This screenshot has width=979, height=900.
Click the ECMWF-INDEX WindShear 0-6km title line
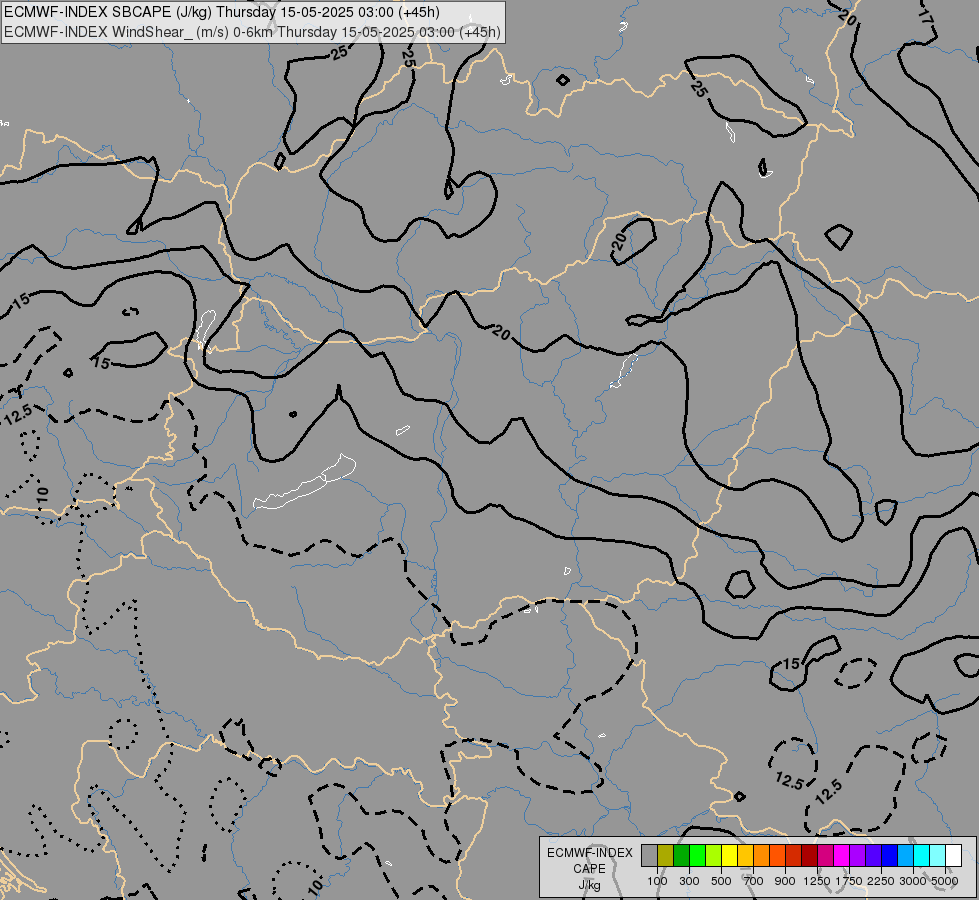[252, 32]
